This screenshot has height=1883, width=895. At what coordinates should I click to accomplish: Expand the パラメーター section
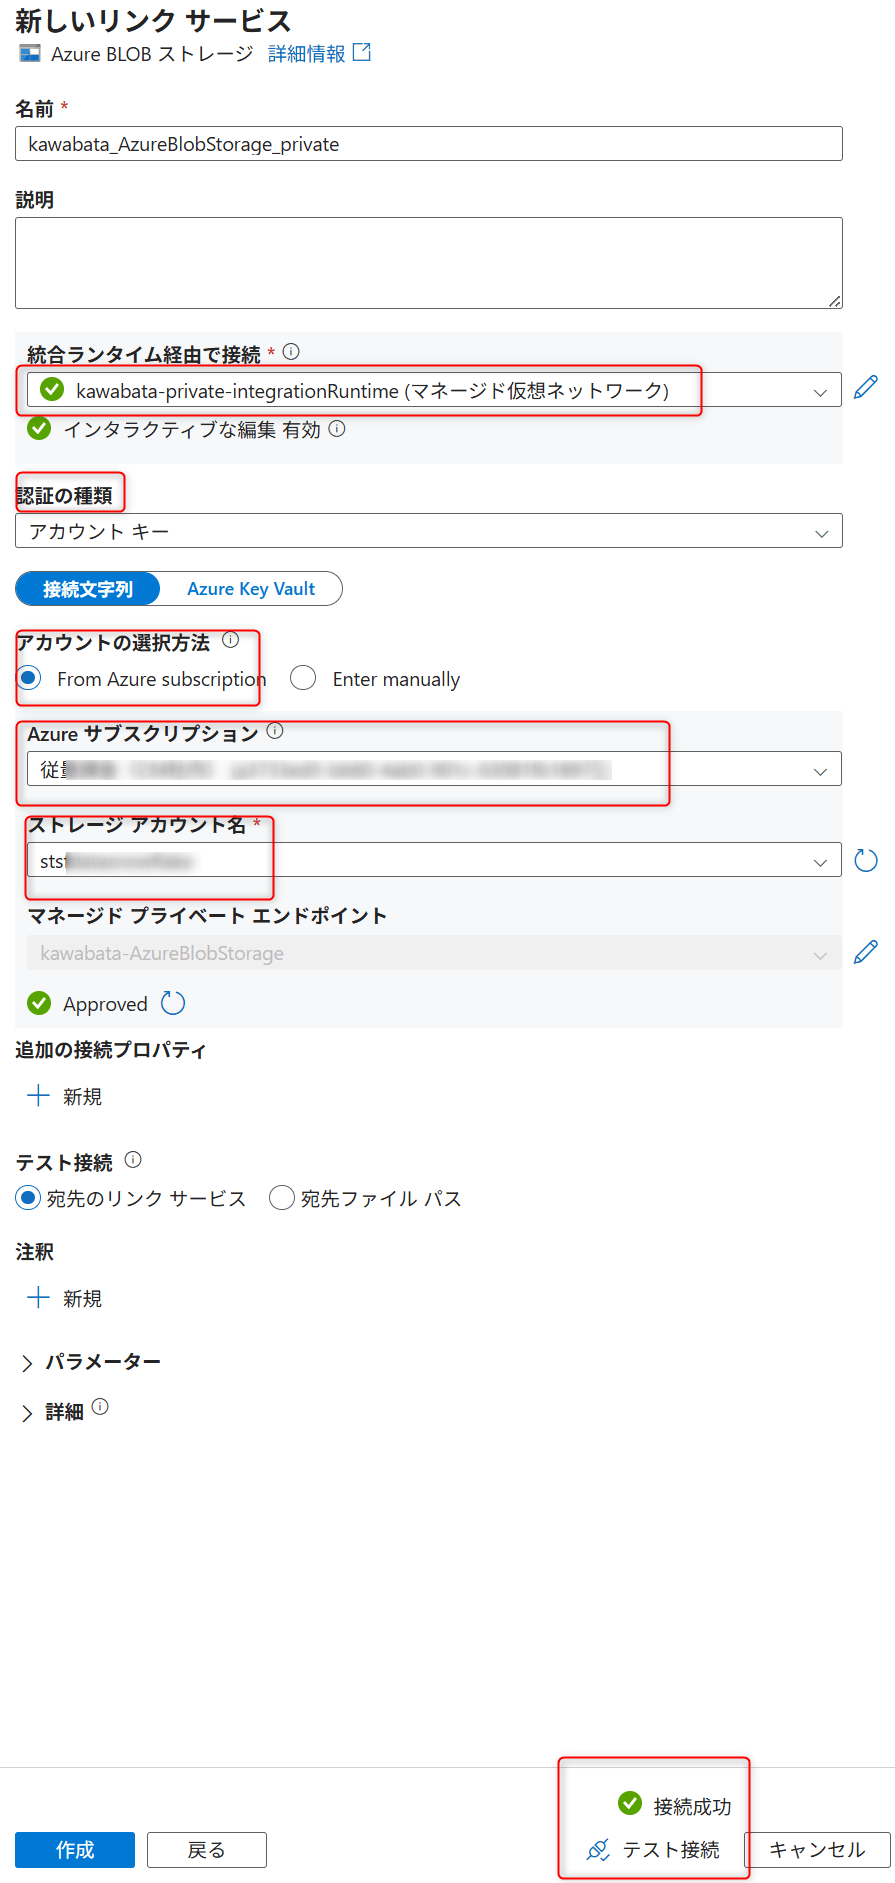click(90, 1362)
